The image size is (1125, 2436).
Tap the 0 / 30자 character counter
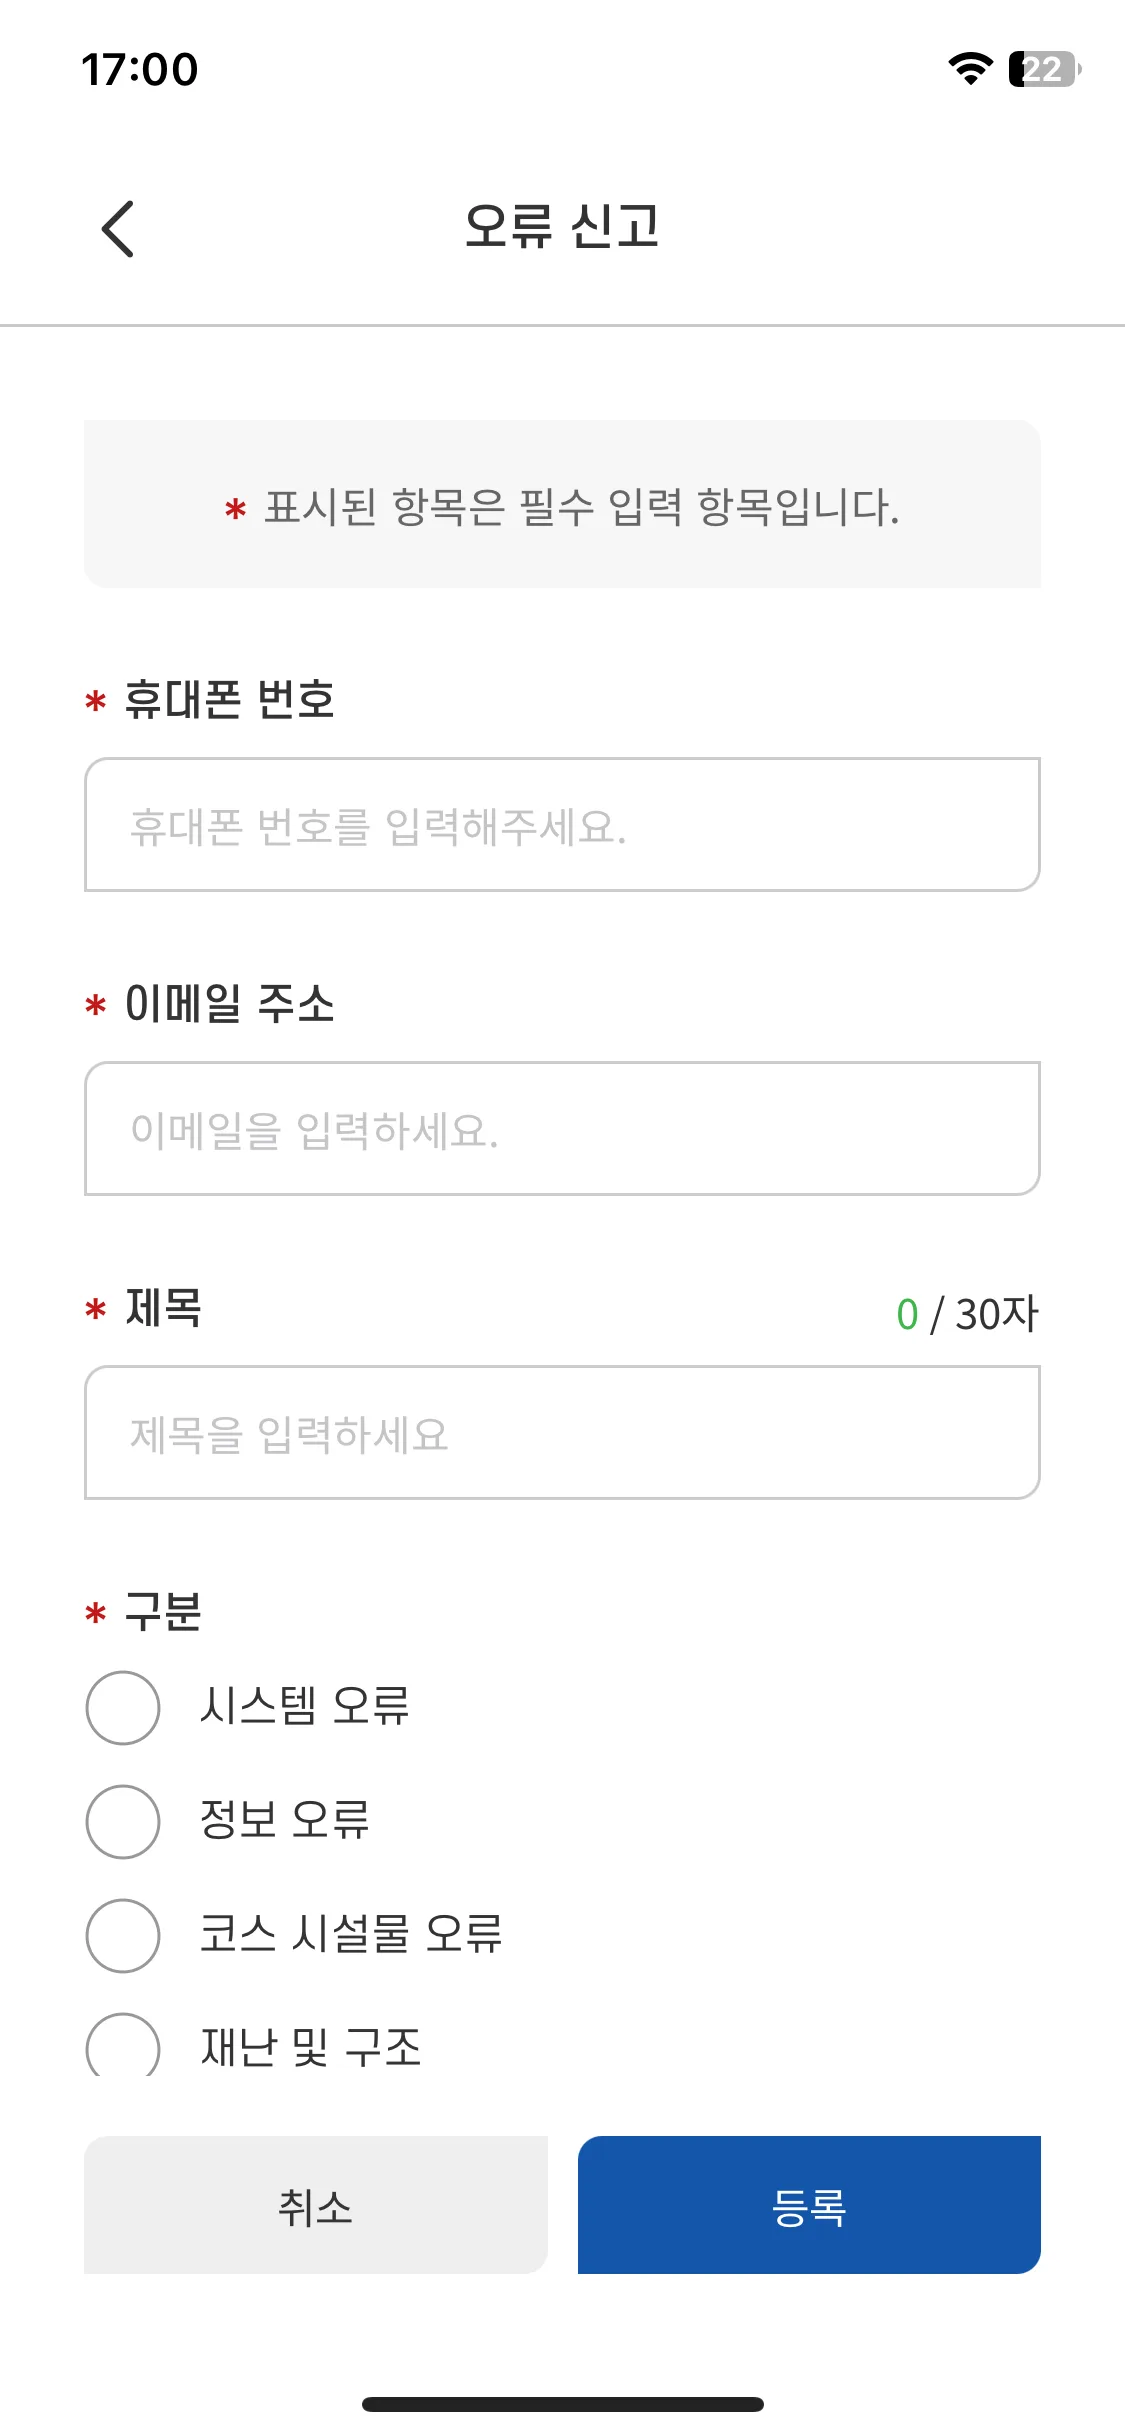[967, 1314]
